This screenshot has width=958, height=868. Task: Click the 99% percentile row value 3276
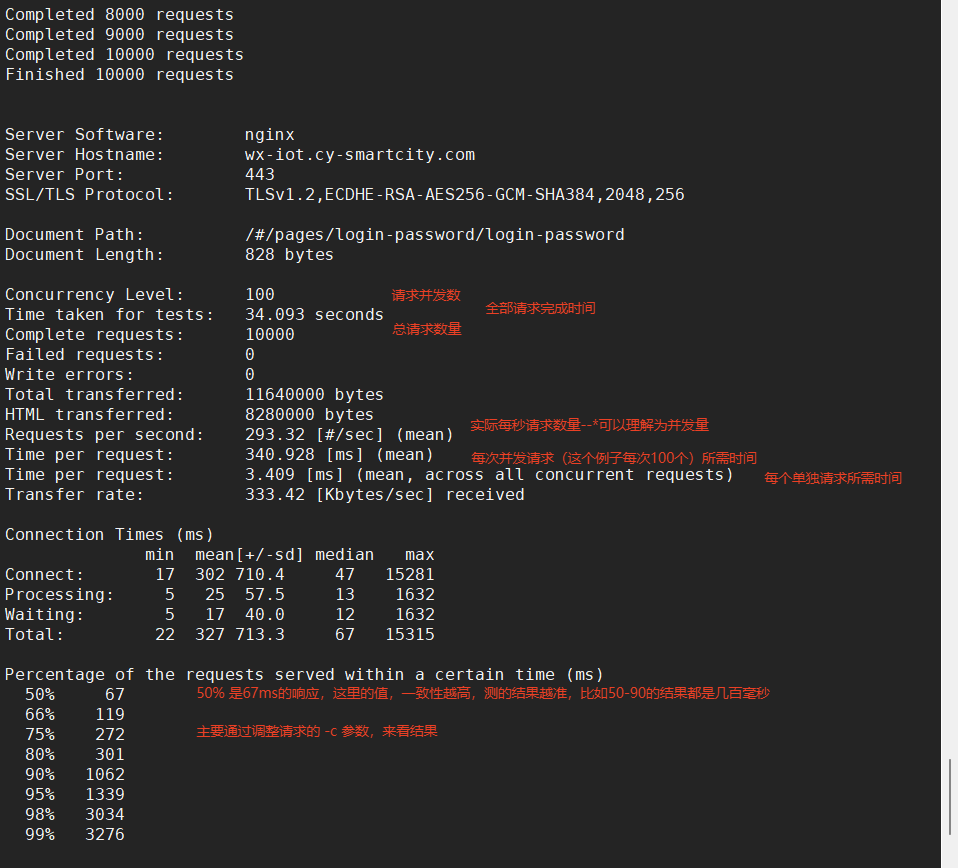pyautogui.click(x=104, y=835)
